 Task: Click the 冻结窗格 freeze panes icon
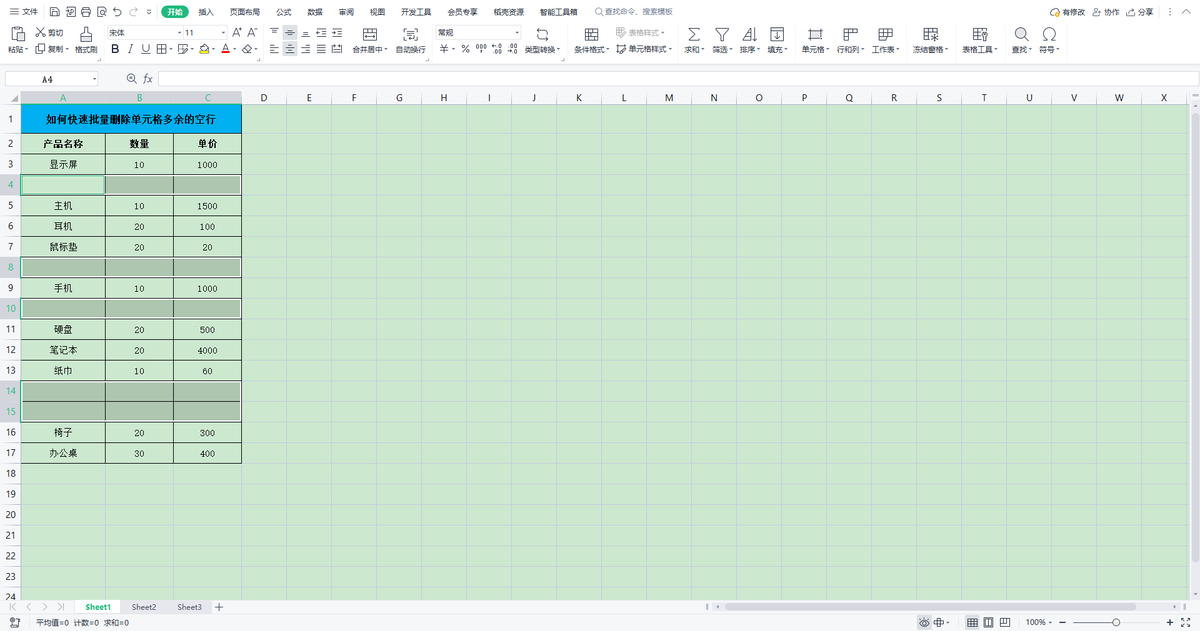click(930, 34)
